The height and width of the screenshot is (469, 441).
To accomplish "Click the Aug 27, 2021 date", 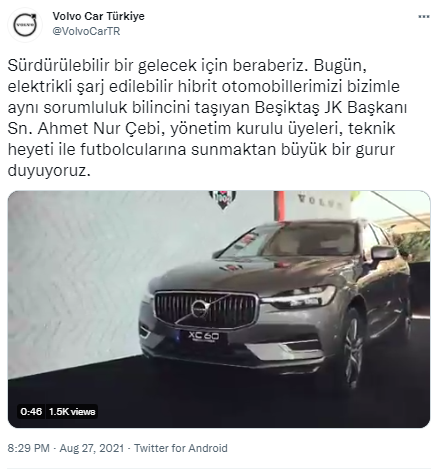I will [92, 448].
